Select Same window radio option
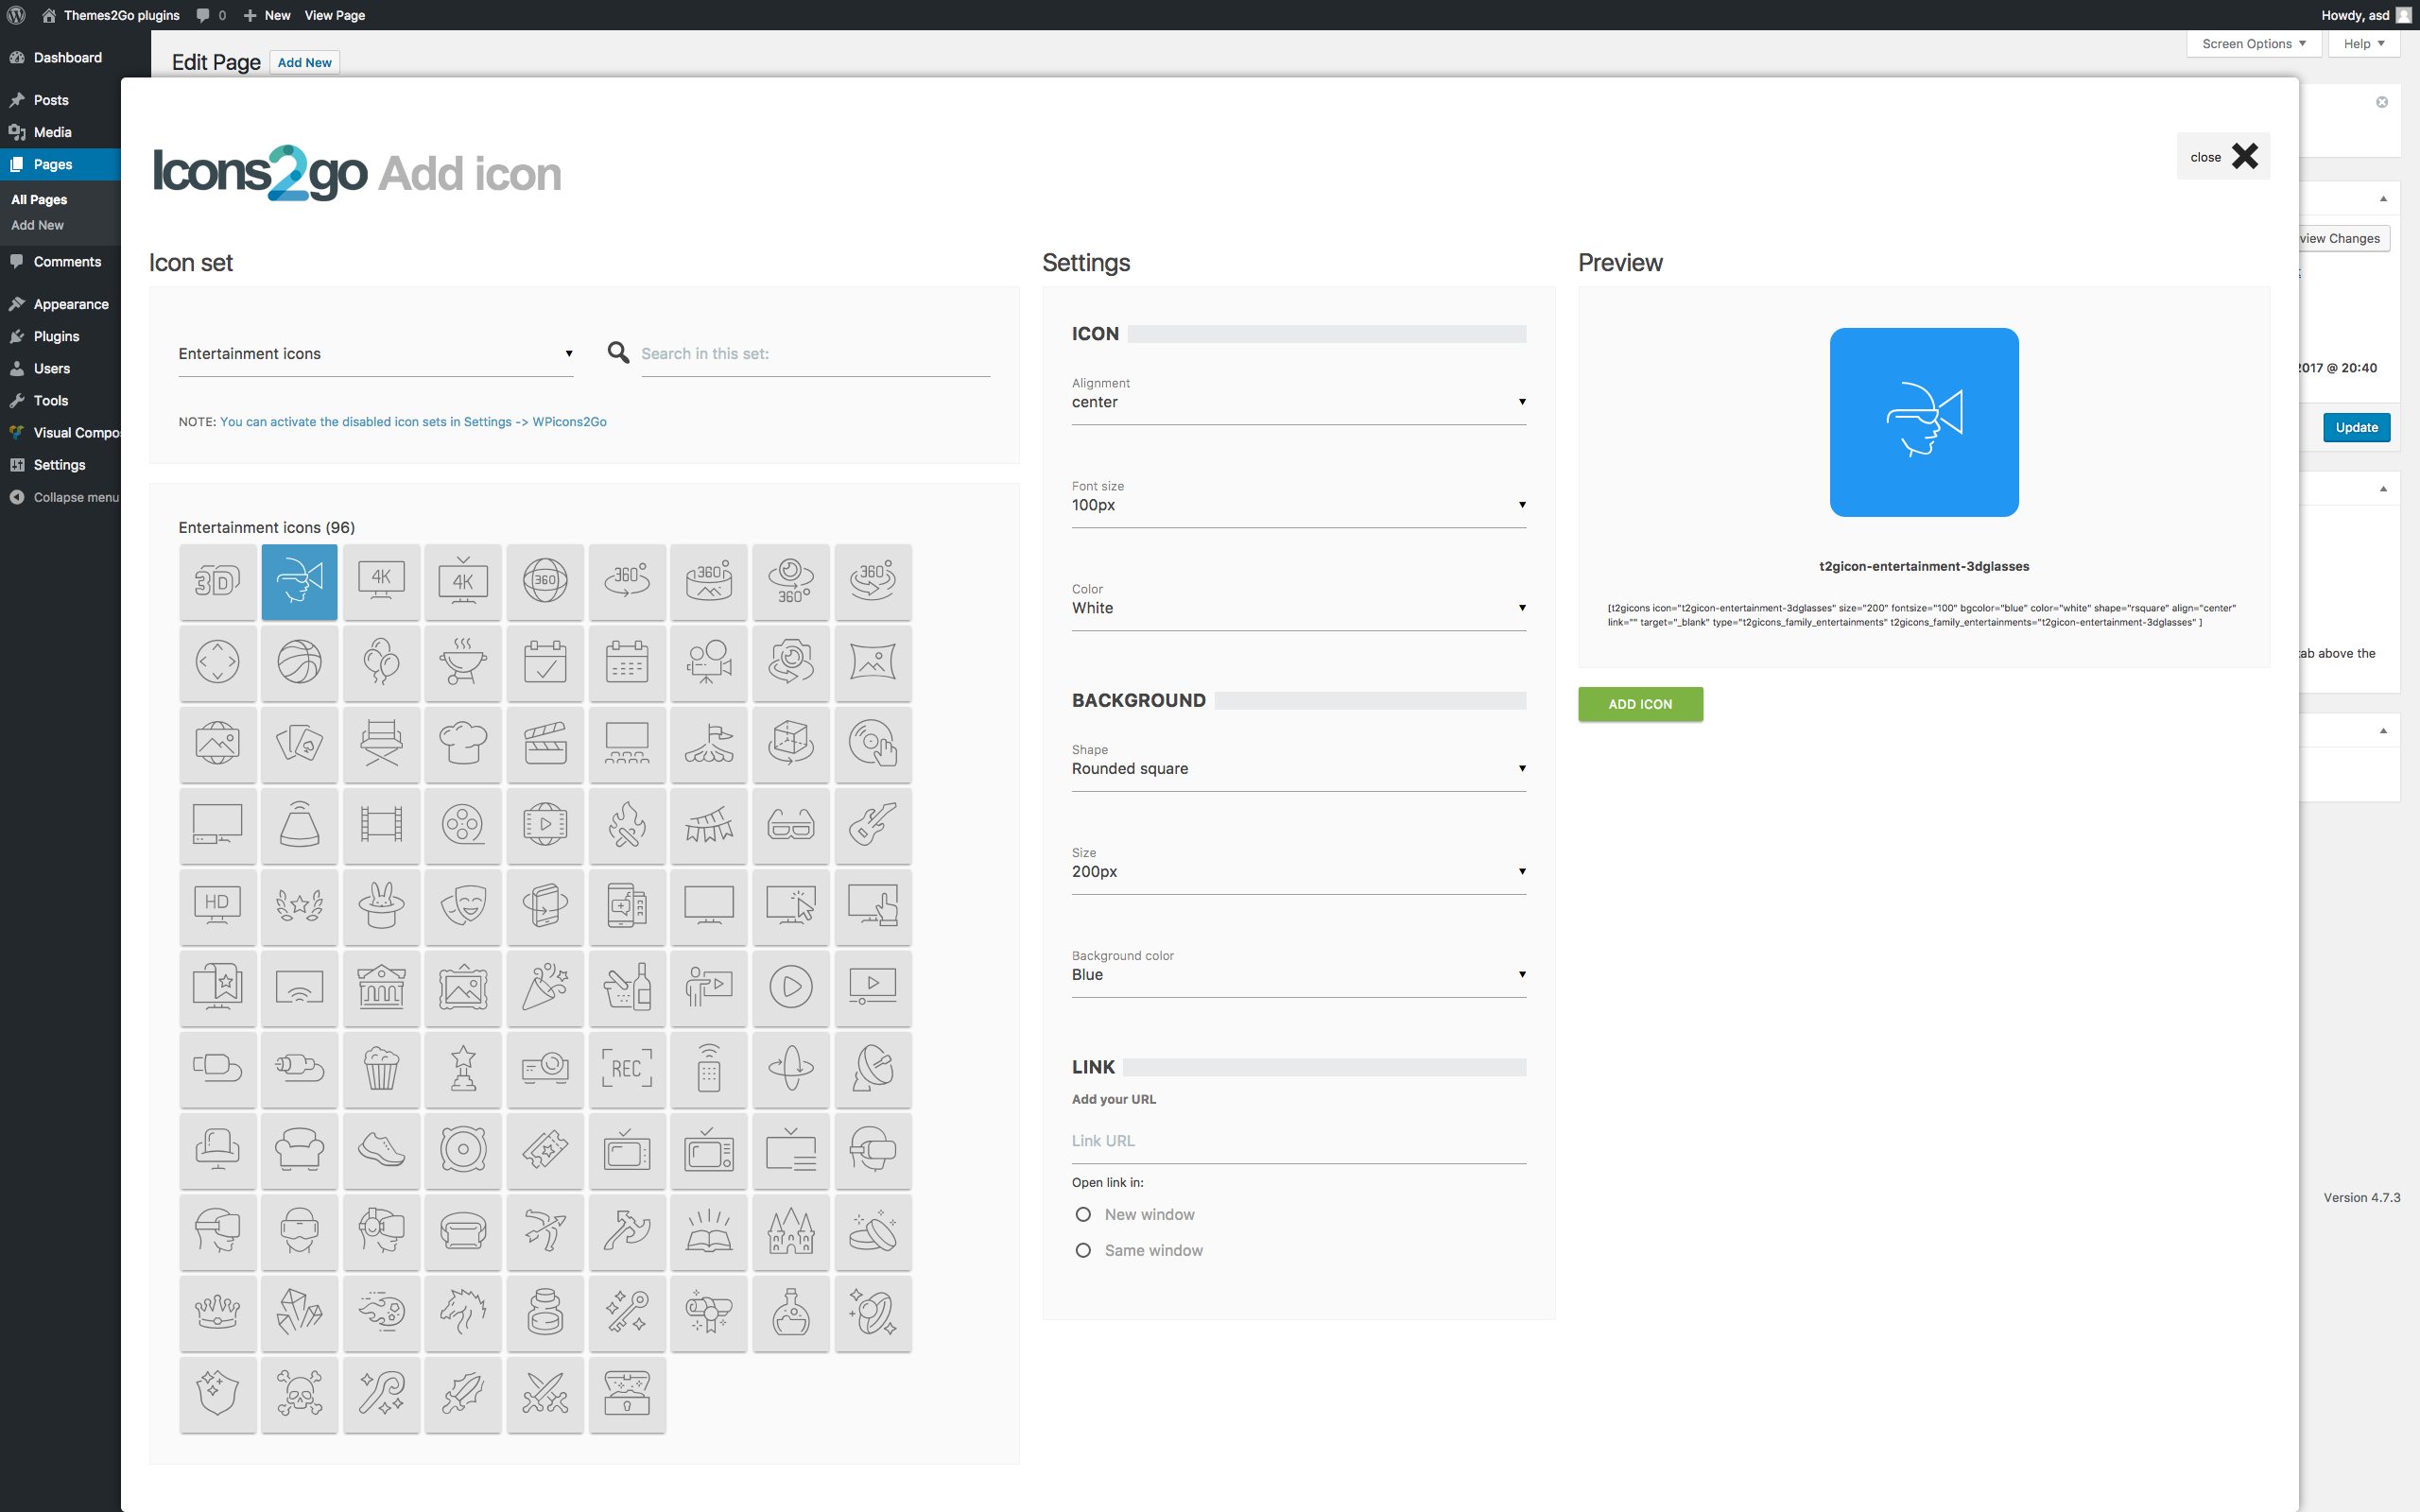The height and width of the screenshot is (1512, 2420). tap(1083, 1250)
